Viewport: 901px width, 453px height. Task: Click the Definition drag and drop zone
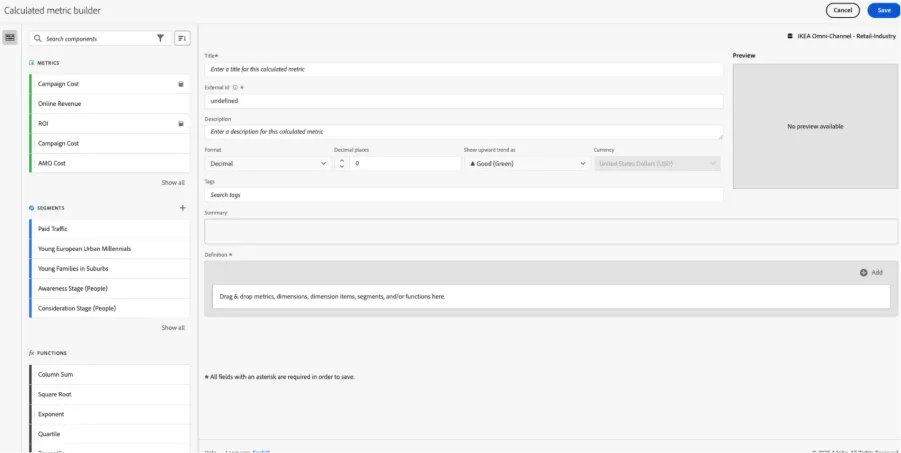pyautogui.click(x=551, y=297)
